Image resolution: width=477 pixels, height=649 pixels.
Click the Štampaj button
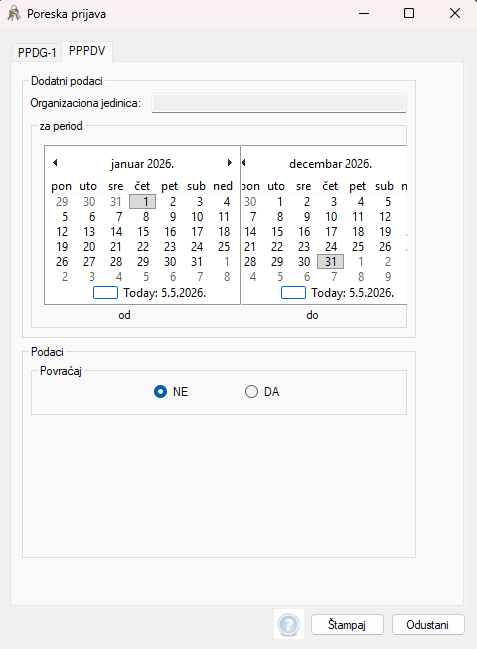click(347, 625)
